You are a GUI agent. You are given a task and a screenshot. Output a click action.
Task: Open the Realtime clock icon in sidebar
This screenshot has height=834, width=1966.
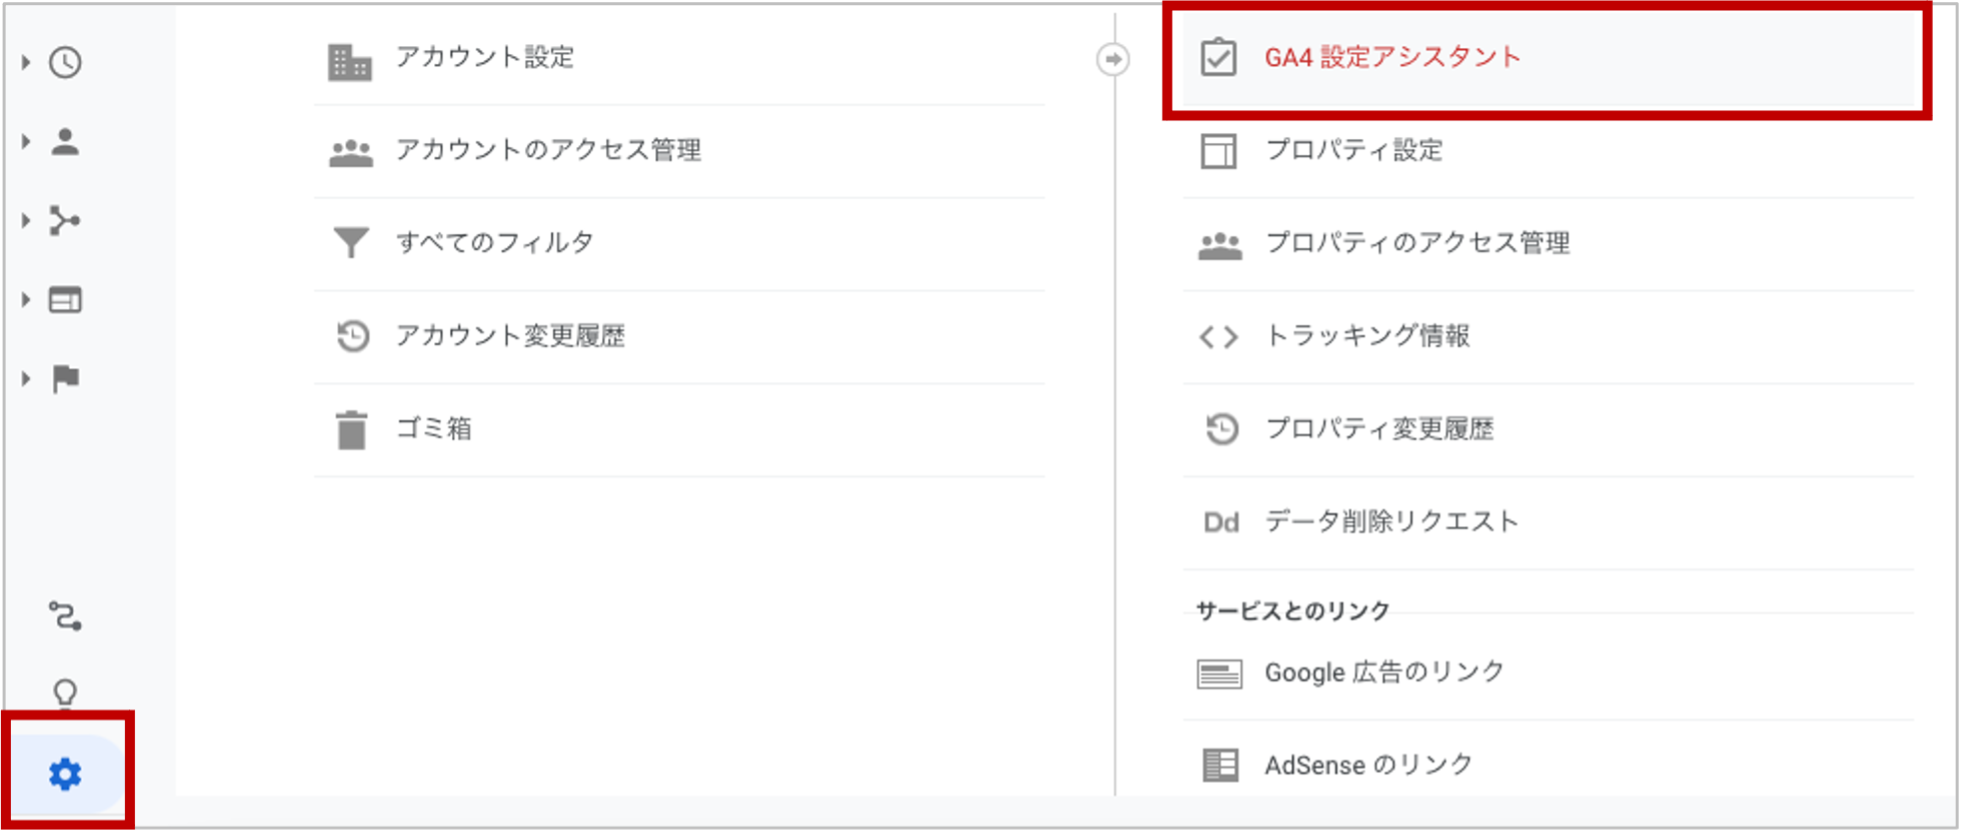point(65,62)
